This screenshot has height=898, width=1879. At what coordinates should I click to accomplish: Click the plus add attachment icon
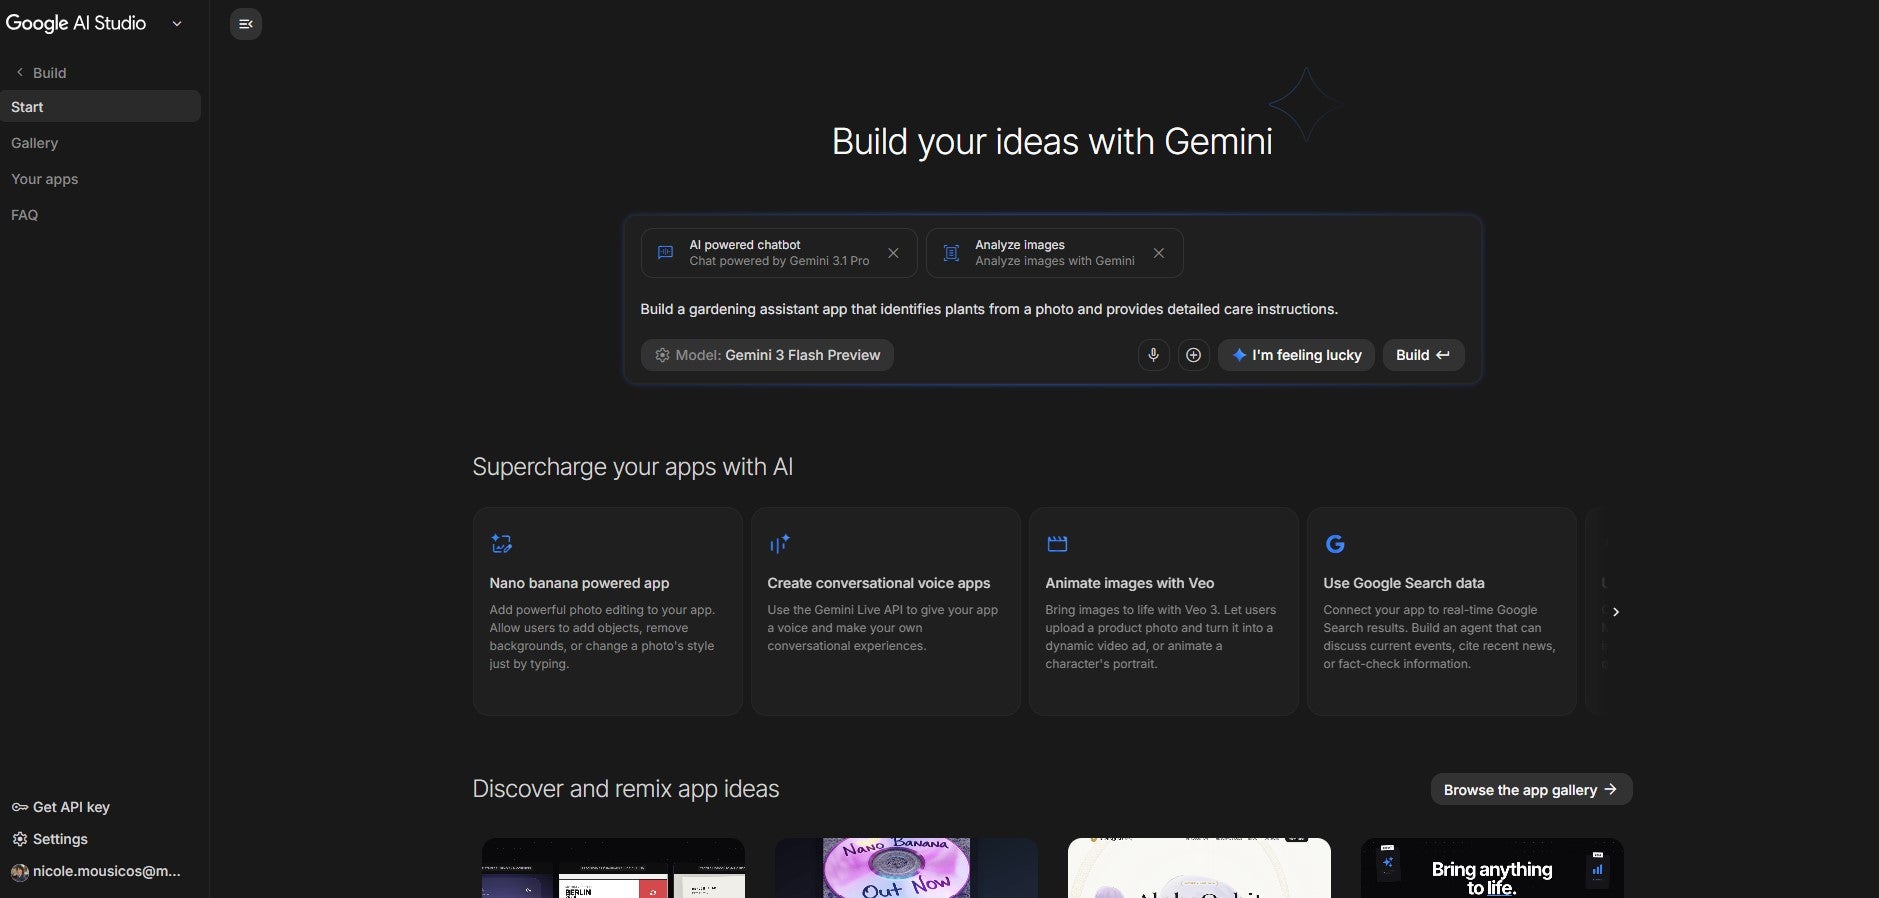coord(1193,355)
